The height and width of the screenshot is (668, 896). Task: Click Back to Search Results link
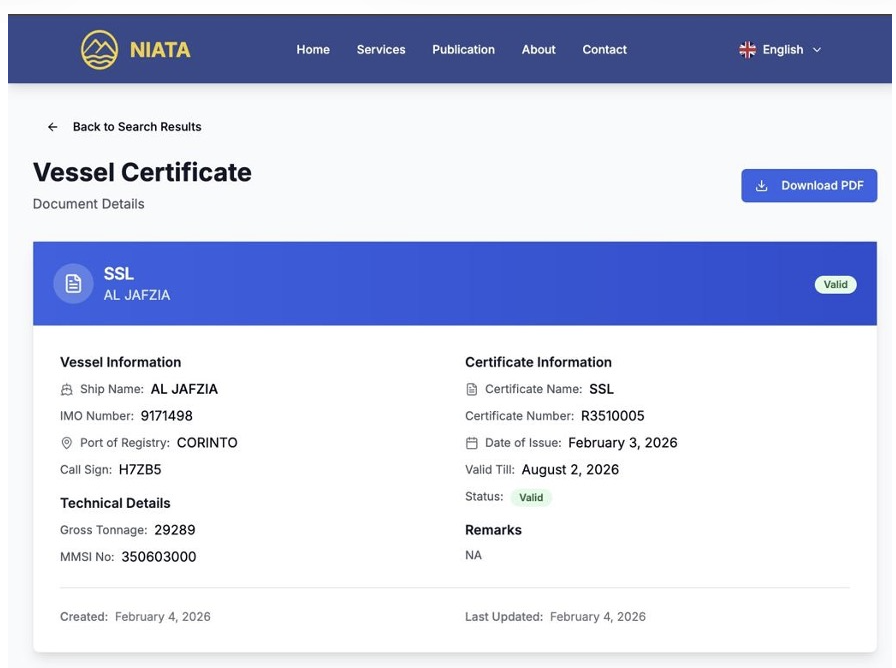point(137,127)
